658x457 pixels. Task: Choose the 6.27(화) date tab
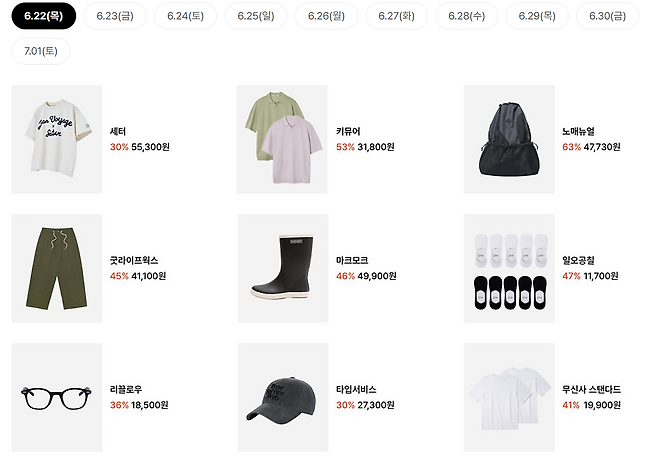397,16
